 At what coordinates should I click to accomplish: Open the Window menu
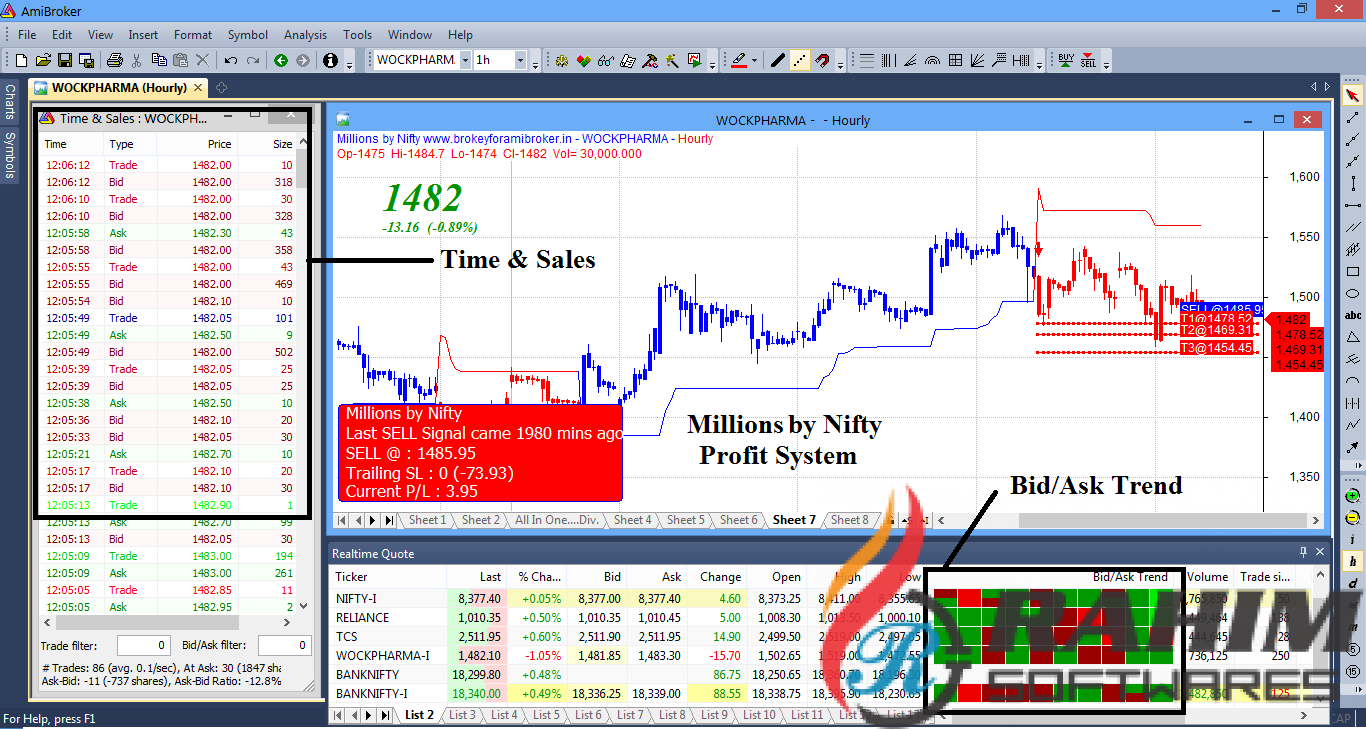click(410, 35)
